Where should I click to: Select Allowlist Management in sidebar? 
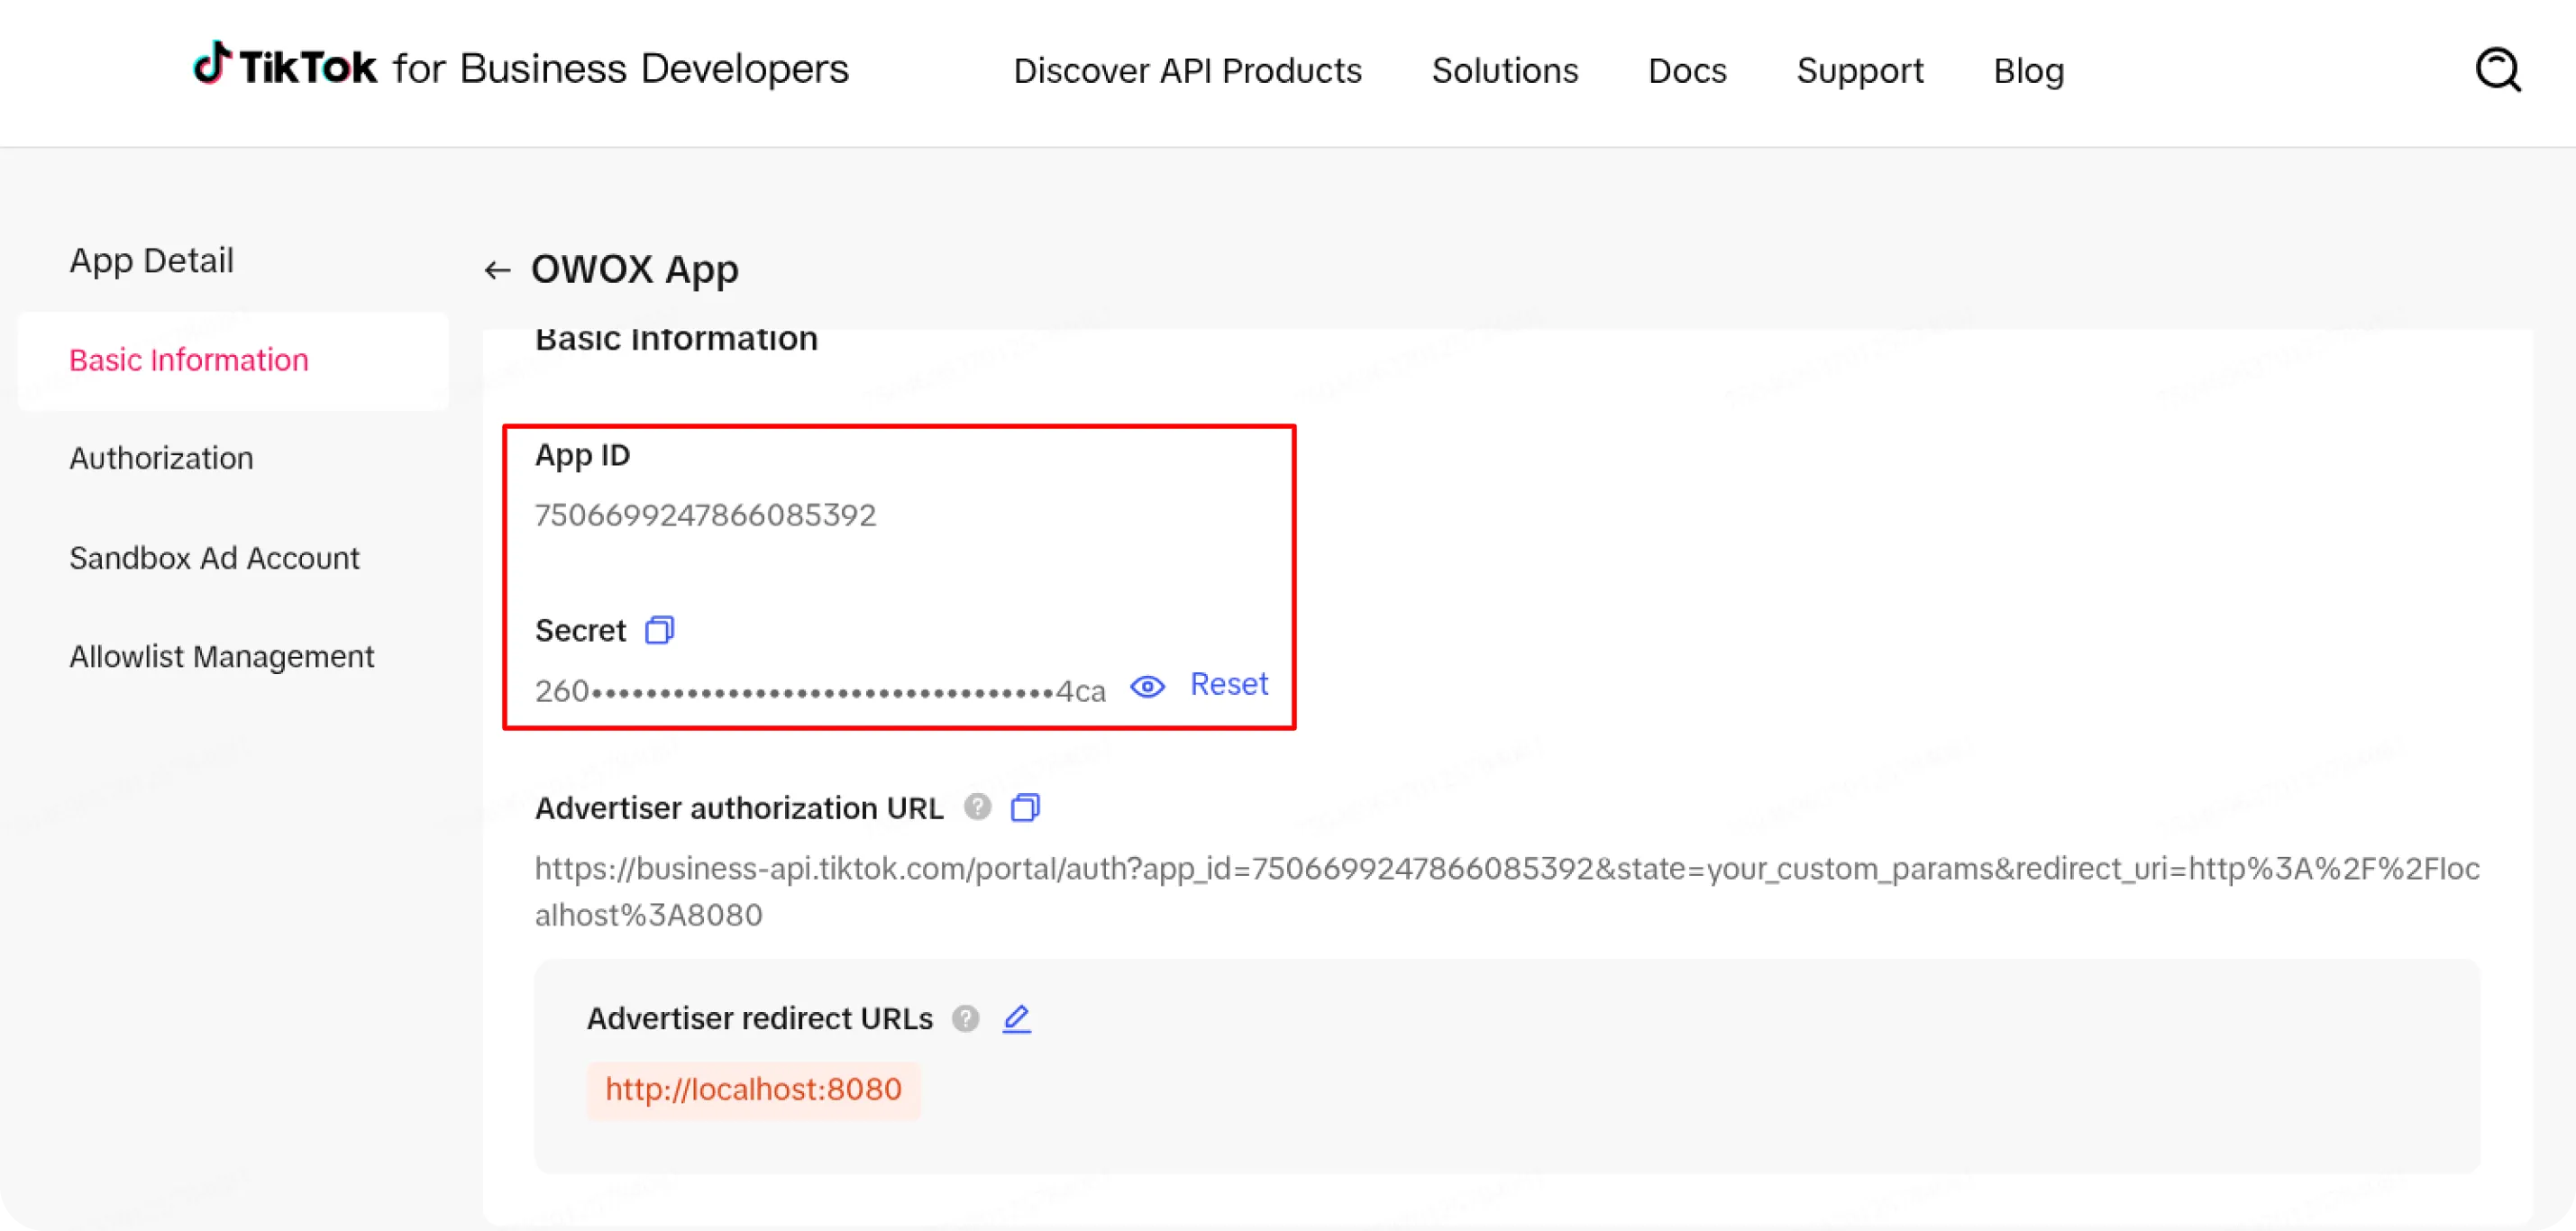[x=221, y=656]
